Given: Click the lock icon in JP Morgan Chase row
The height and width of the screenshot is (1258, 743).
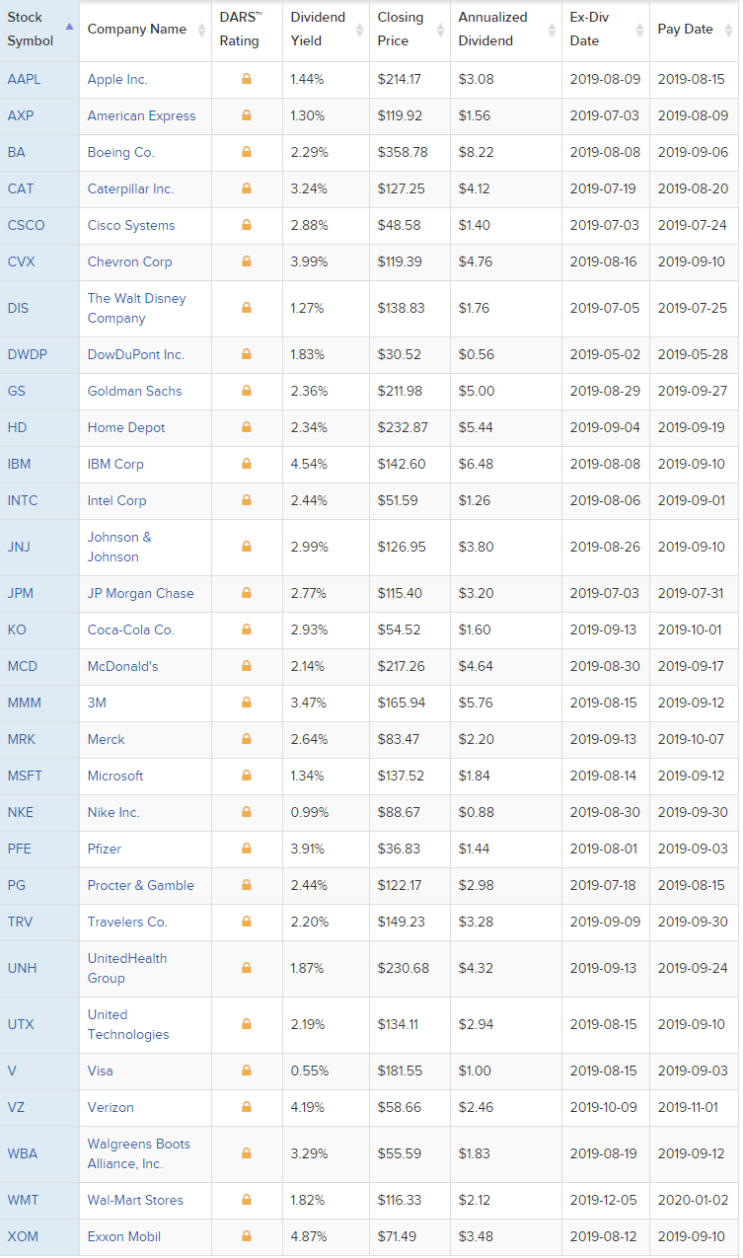Looking at the screenshot, I should pyautogui.click(x=247, y=593).
